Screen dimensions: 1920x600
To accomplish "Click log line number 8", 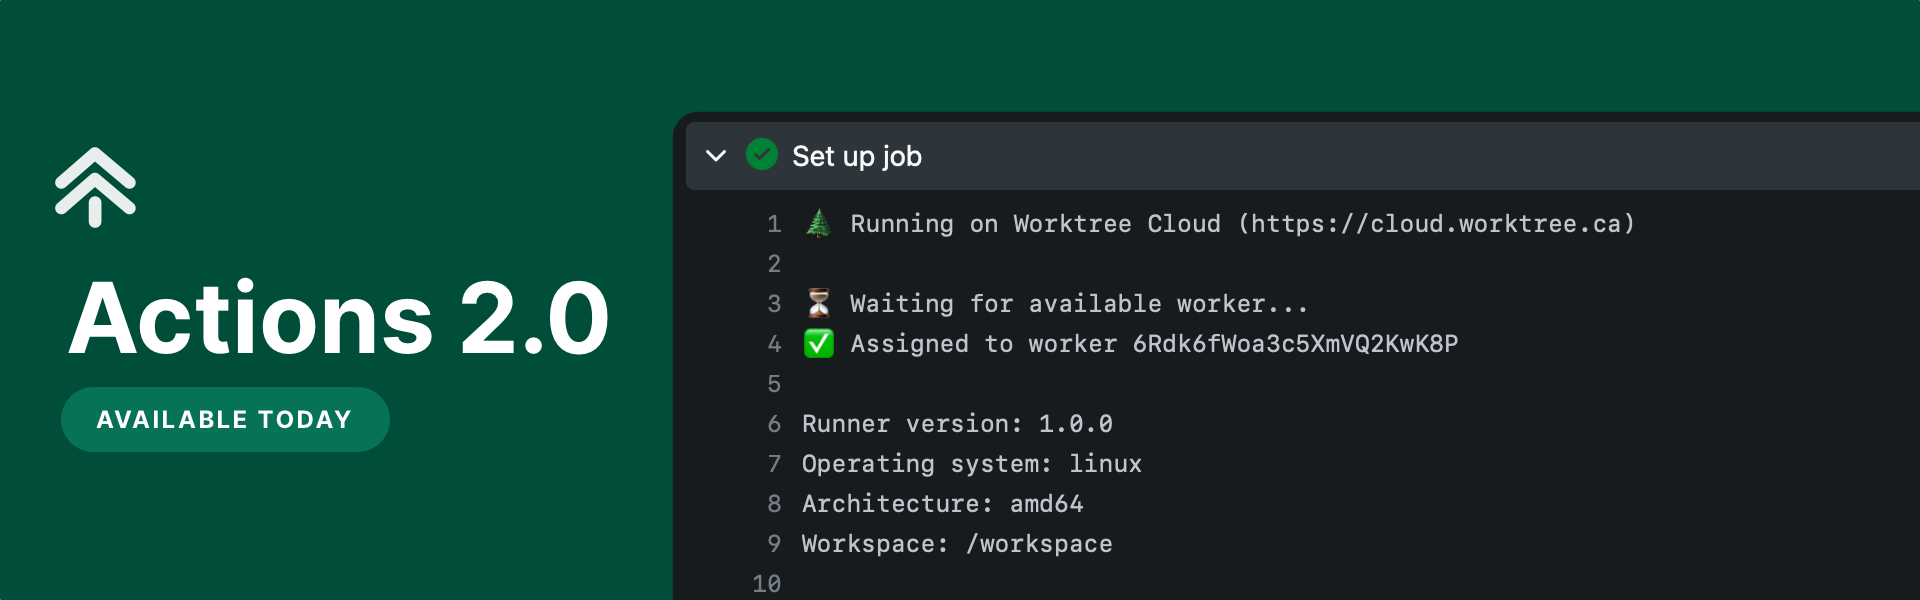I will (x=774, y=504).
